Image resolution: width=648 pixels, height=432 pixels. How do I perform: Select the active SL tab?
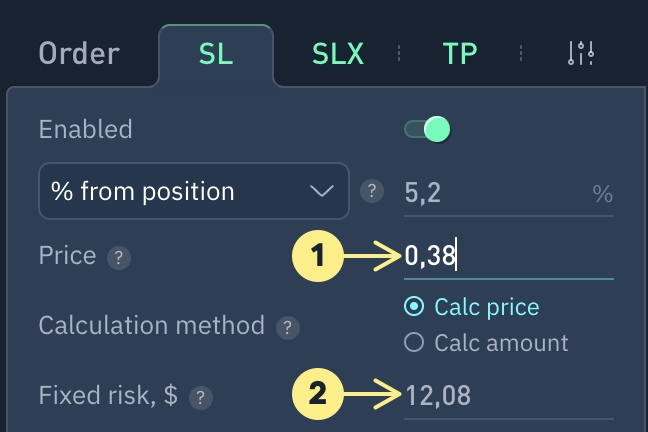point(215,53)
